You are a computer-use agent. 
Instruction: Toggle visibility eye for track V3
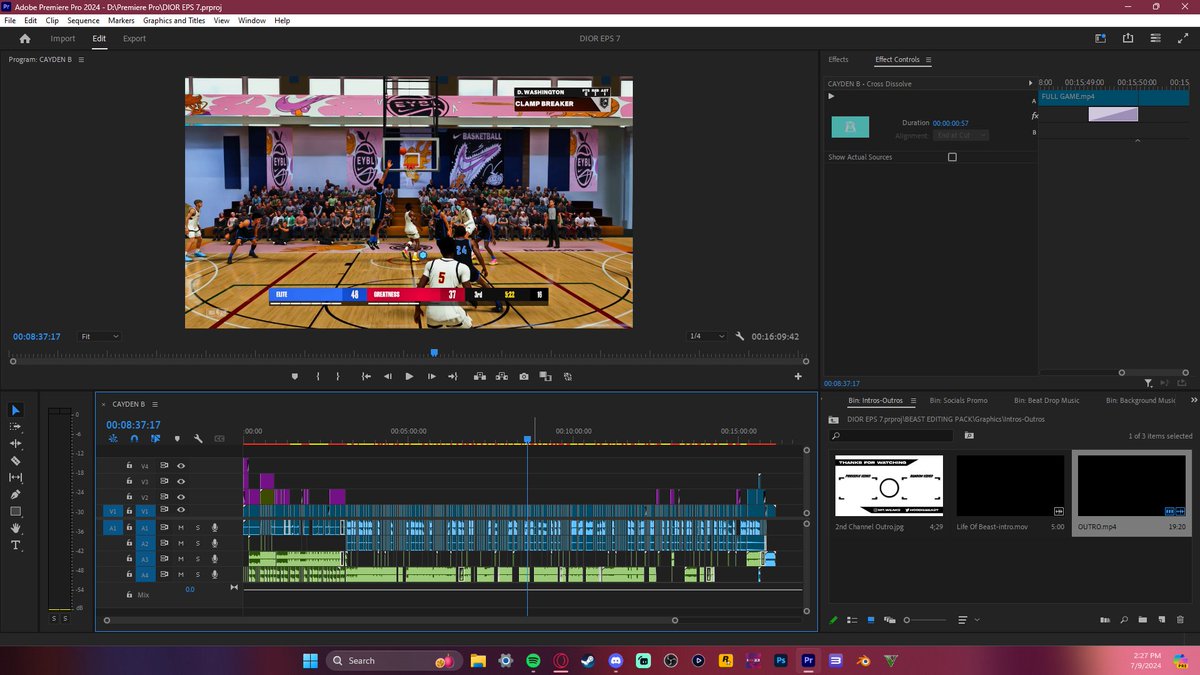(x=181, y=481)
